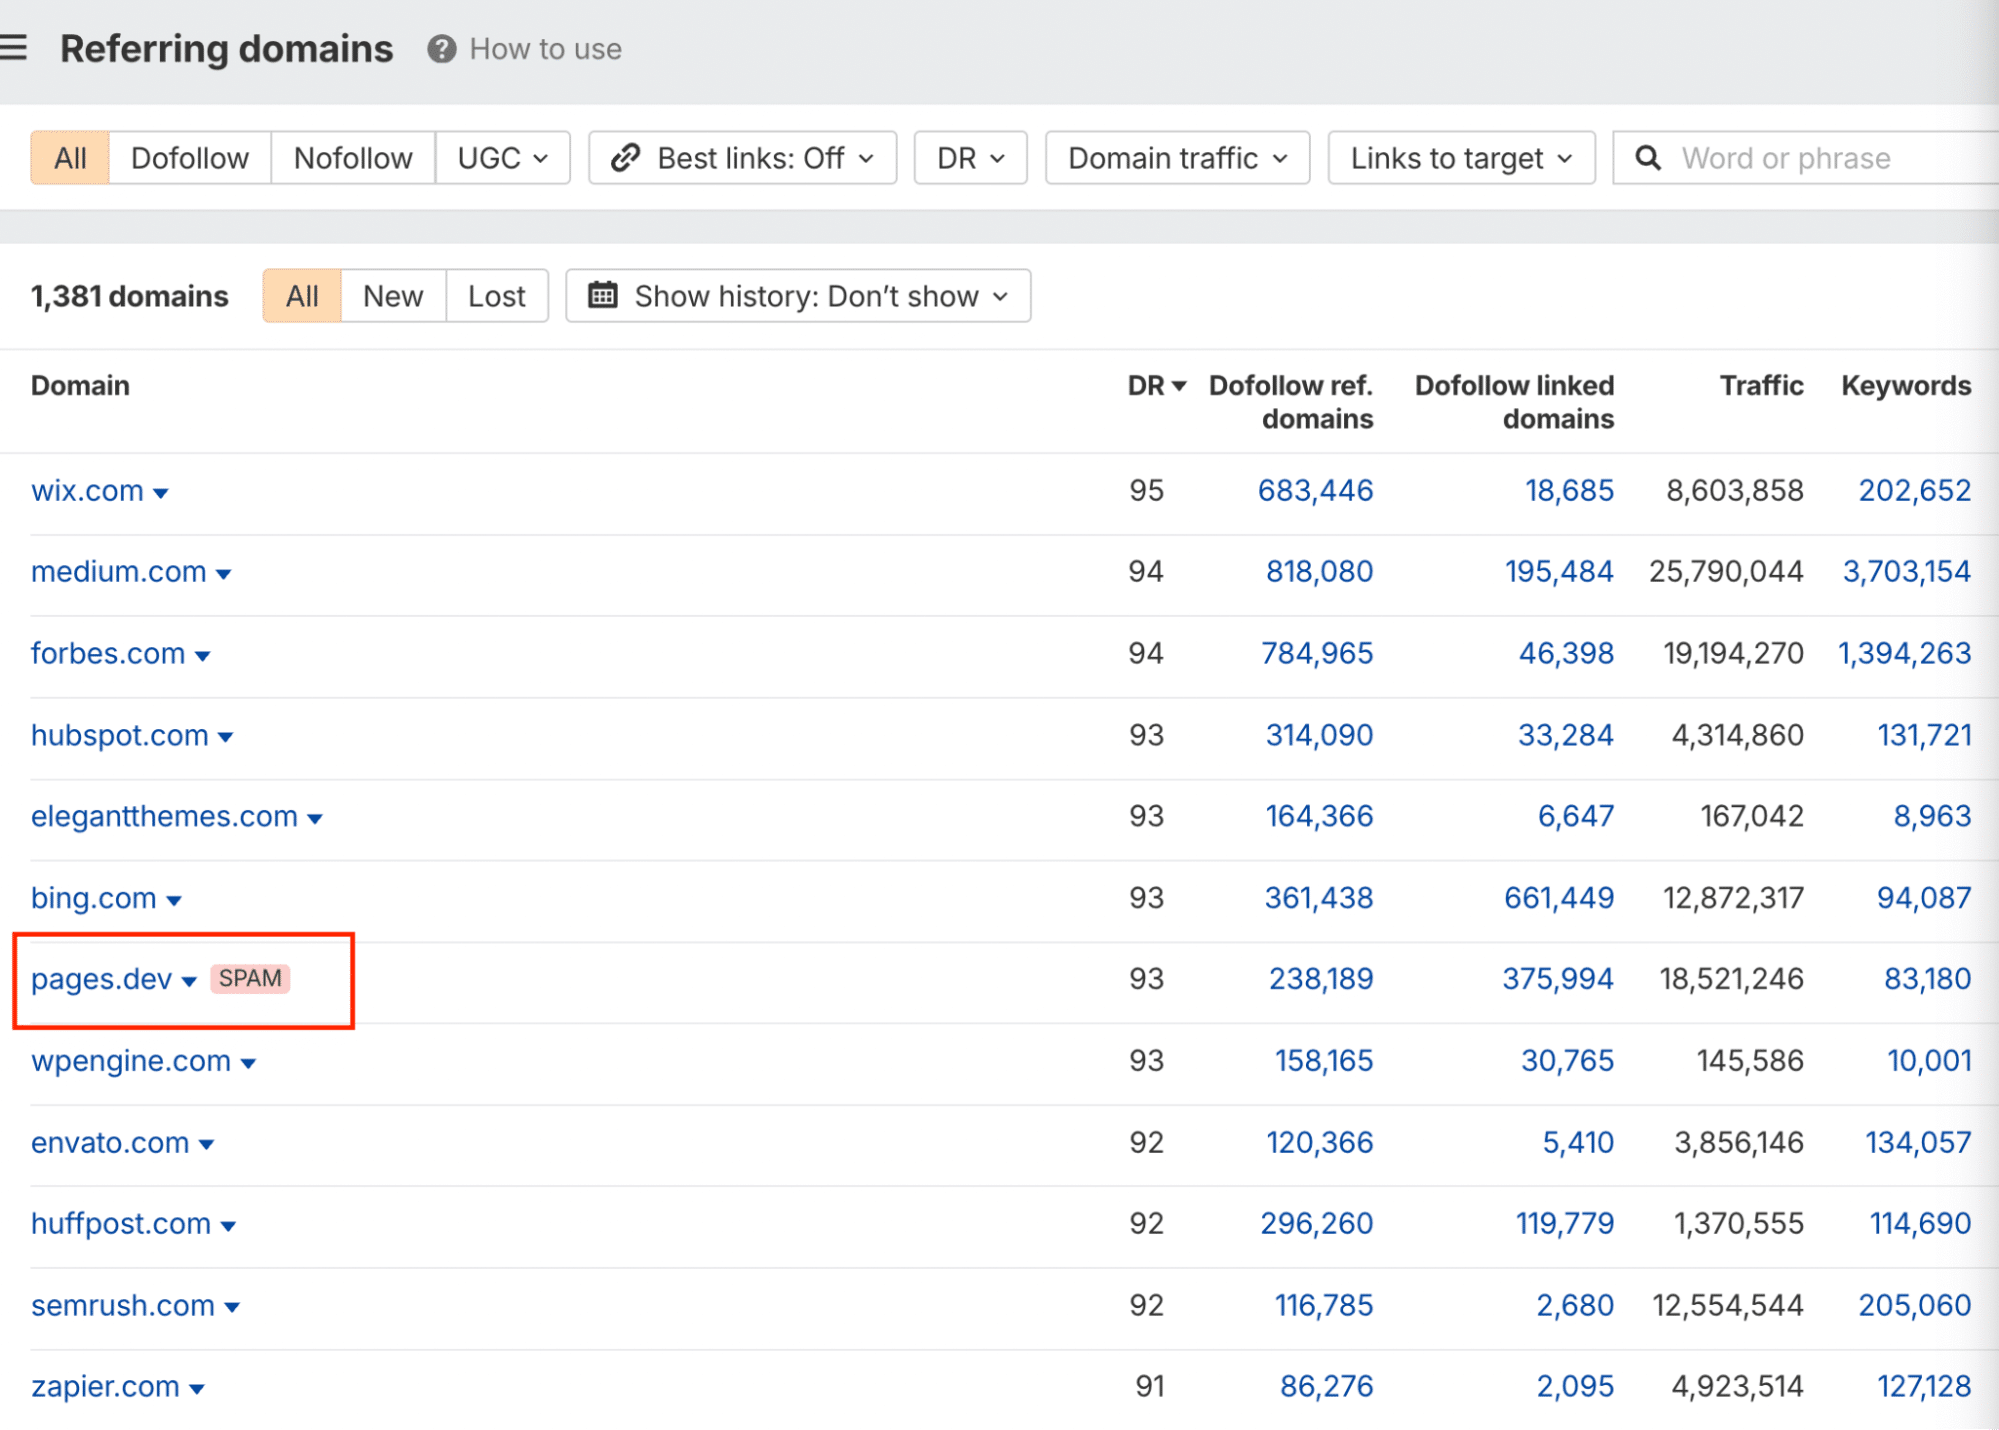Expand the bing.com dropdown arrow
Viewport: 1999px width, 1430px height.
pyautogui.click(x=174, y=901)
